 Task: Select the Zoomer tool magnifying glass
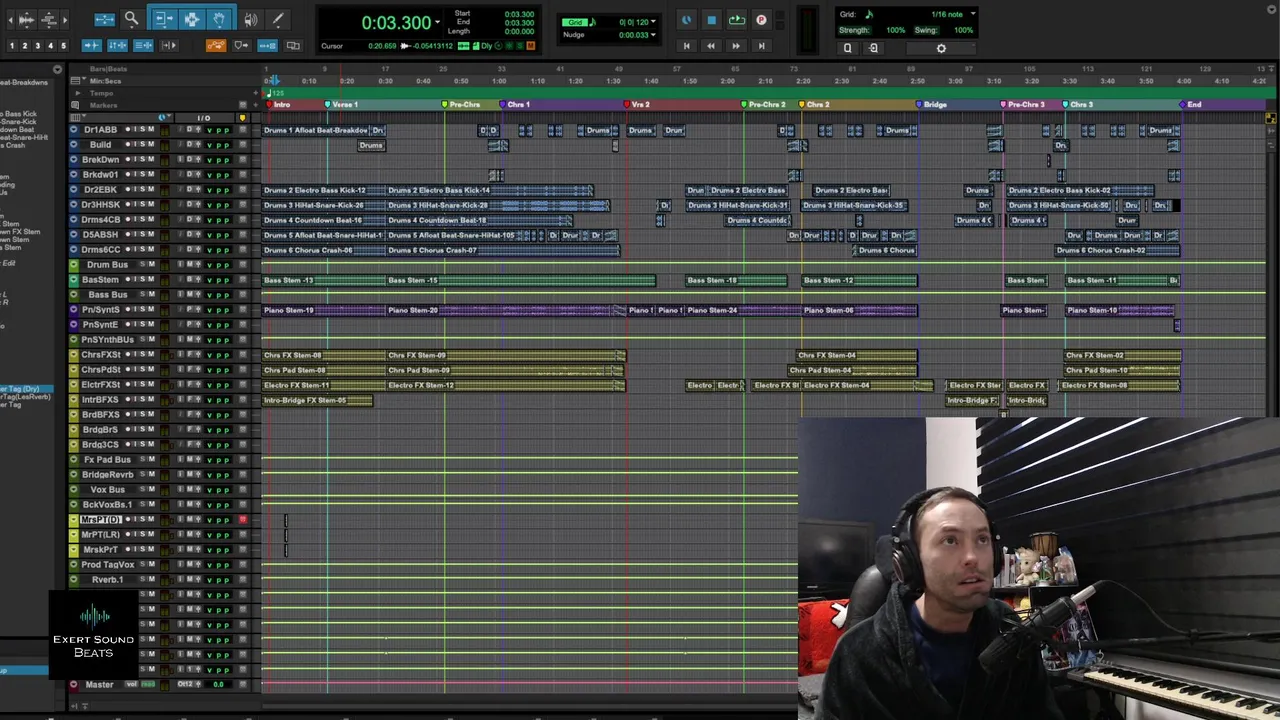(131, 19)
